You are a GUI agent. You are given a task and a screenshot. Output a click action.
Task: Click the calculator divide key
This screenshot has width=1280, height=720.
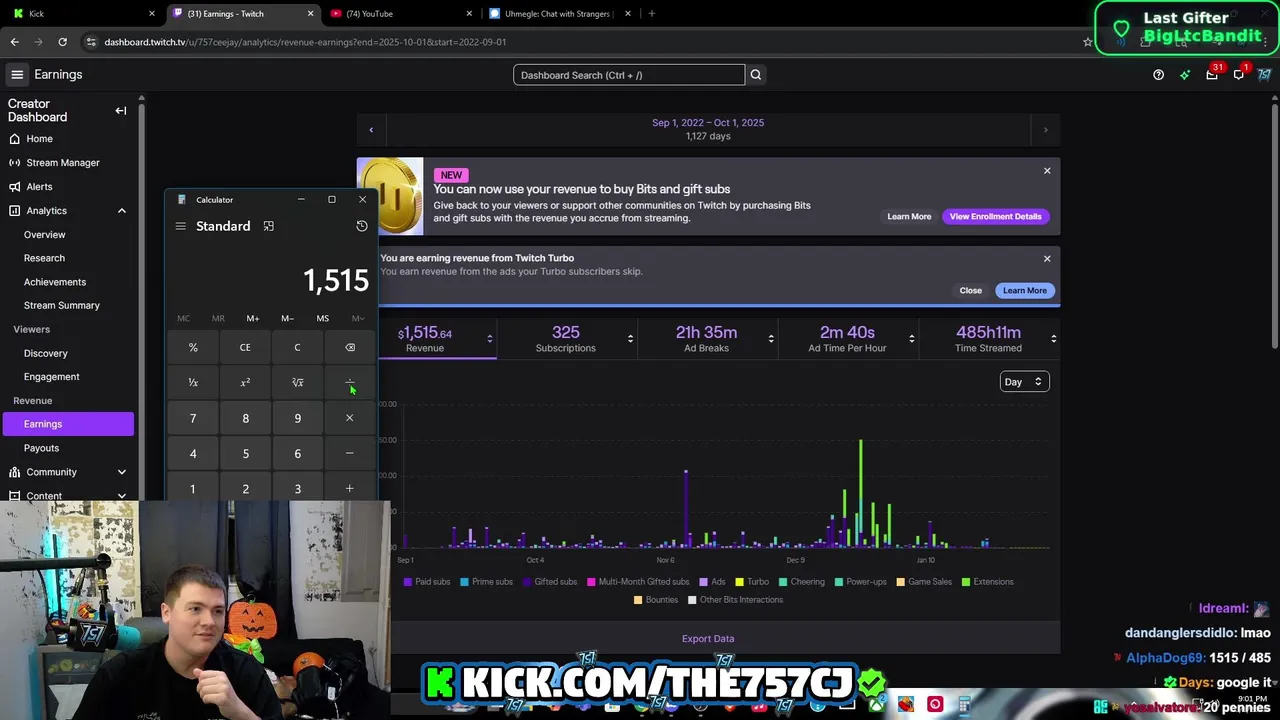point(350,382)
